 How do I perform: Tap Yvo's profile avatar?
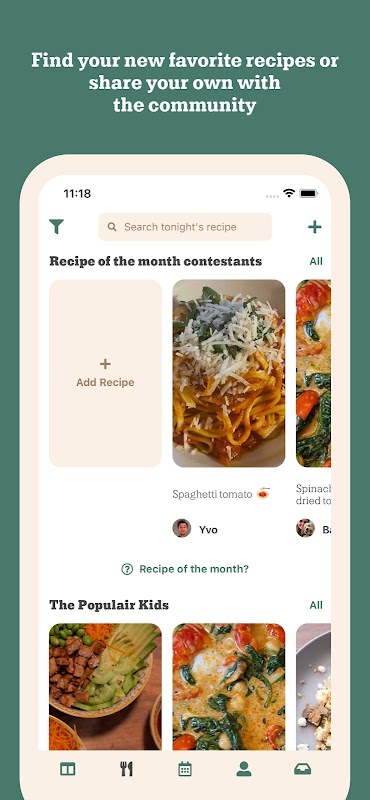tap(182, 528)
